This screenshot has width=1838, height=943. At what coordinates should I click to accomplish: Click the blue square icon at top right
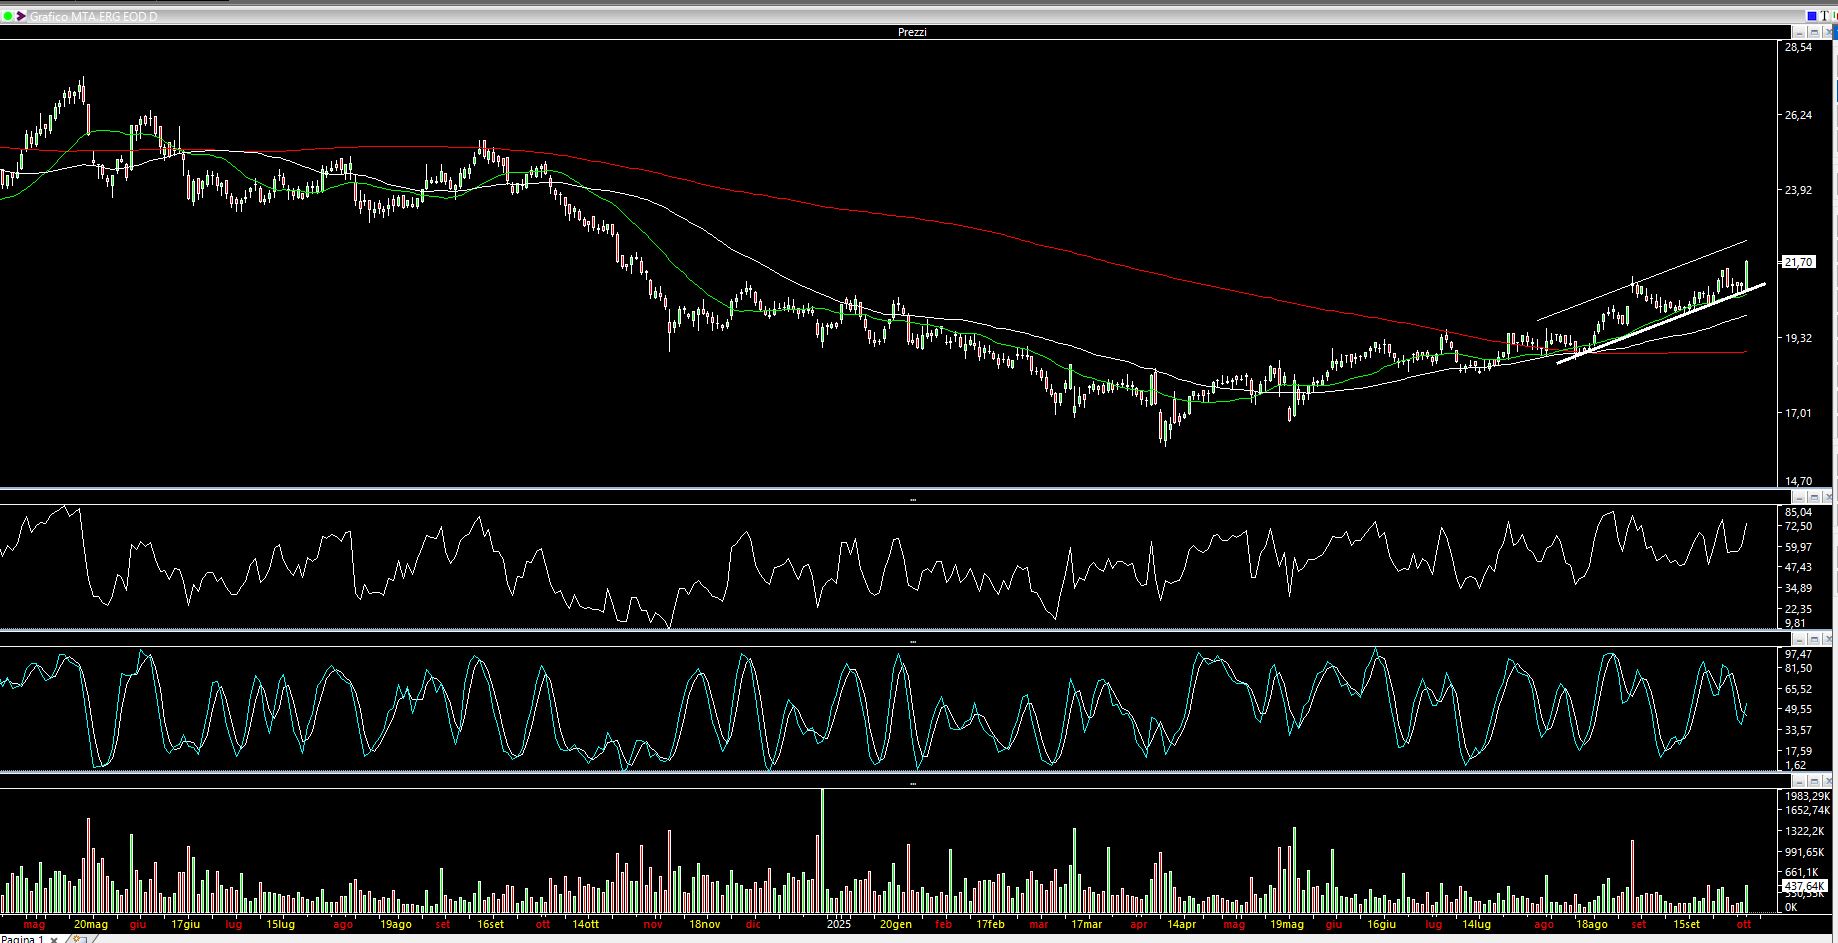[1812, 16]
